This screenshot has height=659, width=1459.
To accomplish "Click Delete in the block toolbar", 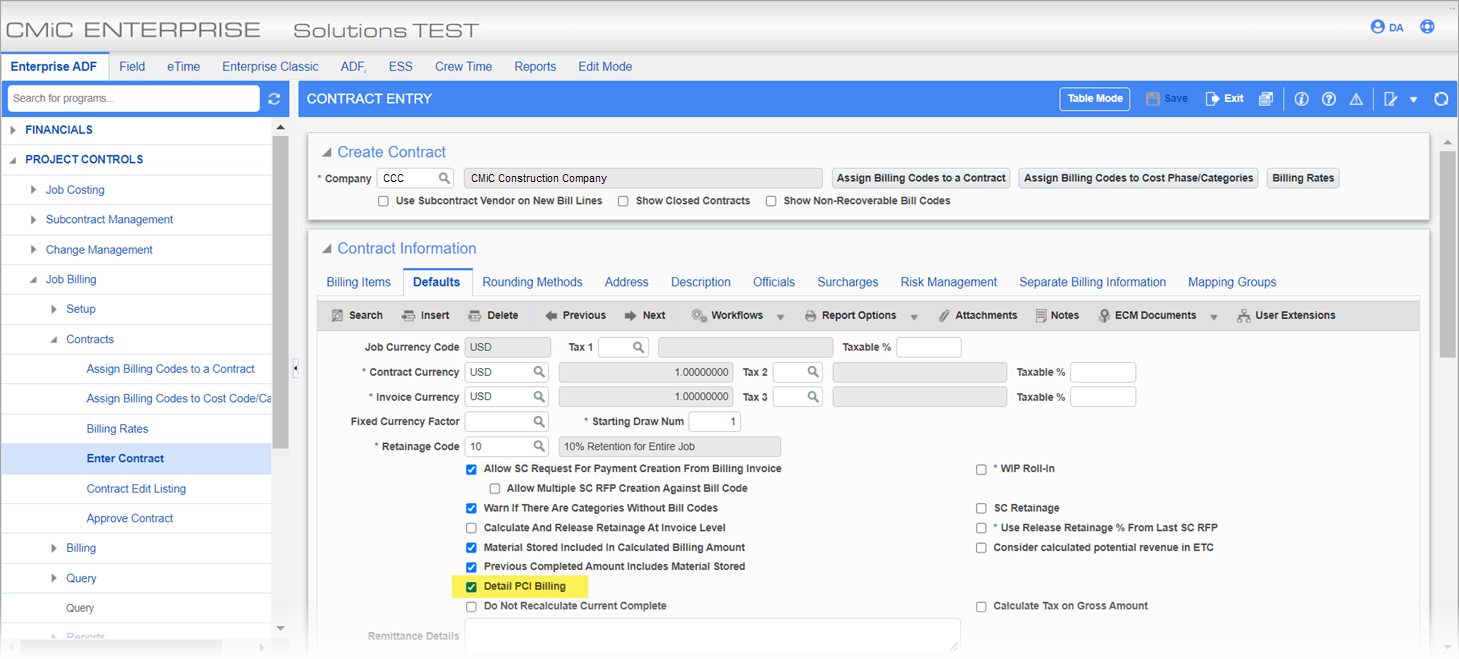I will click(493, 315).
